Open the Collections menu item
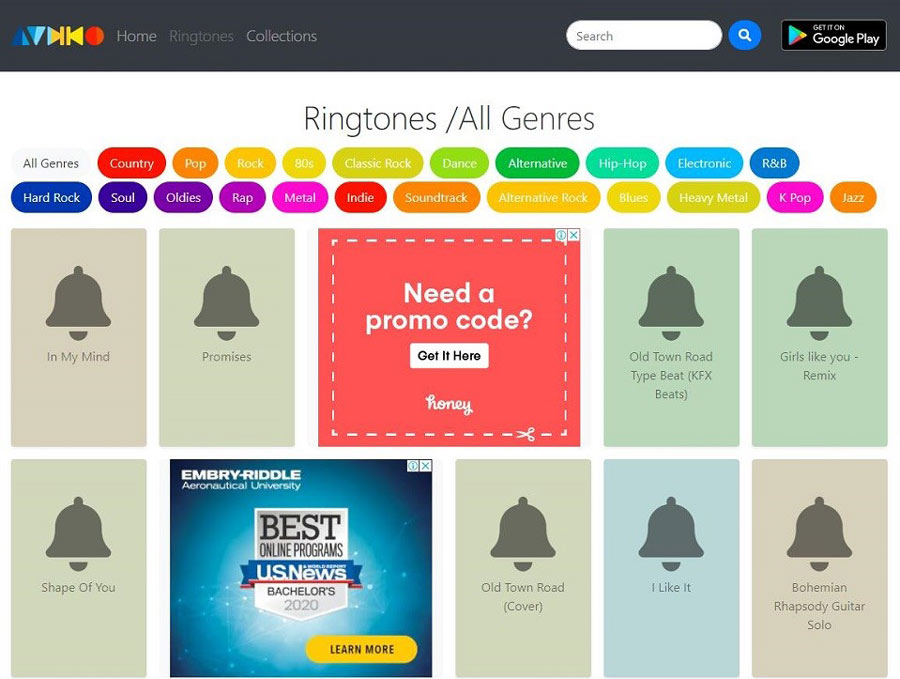900x679 pixels. (281, 36)
